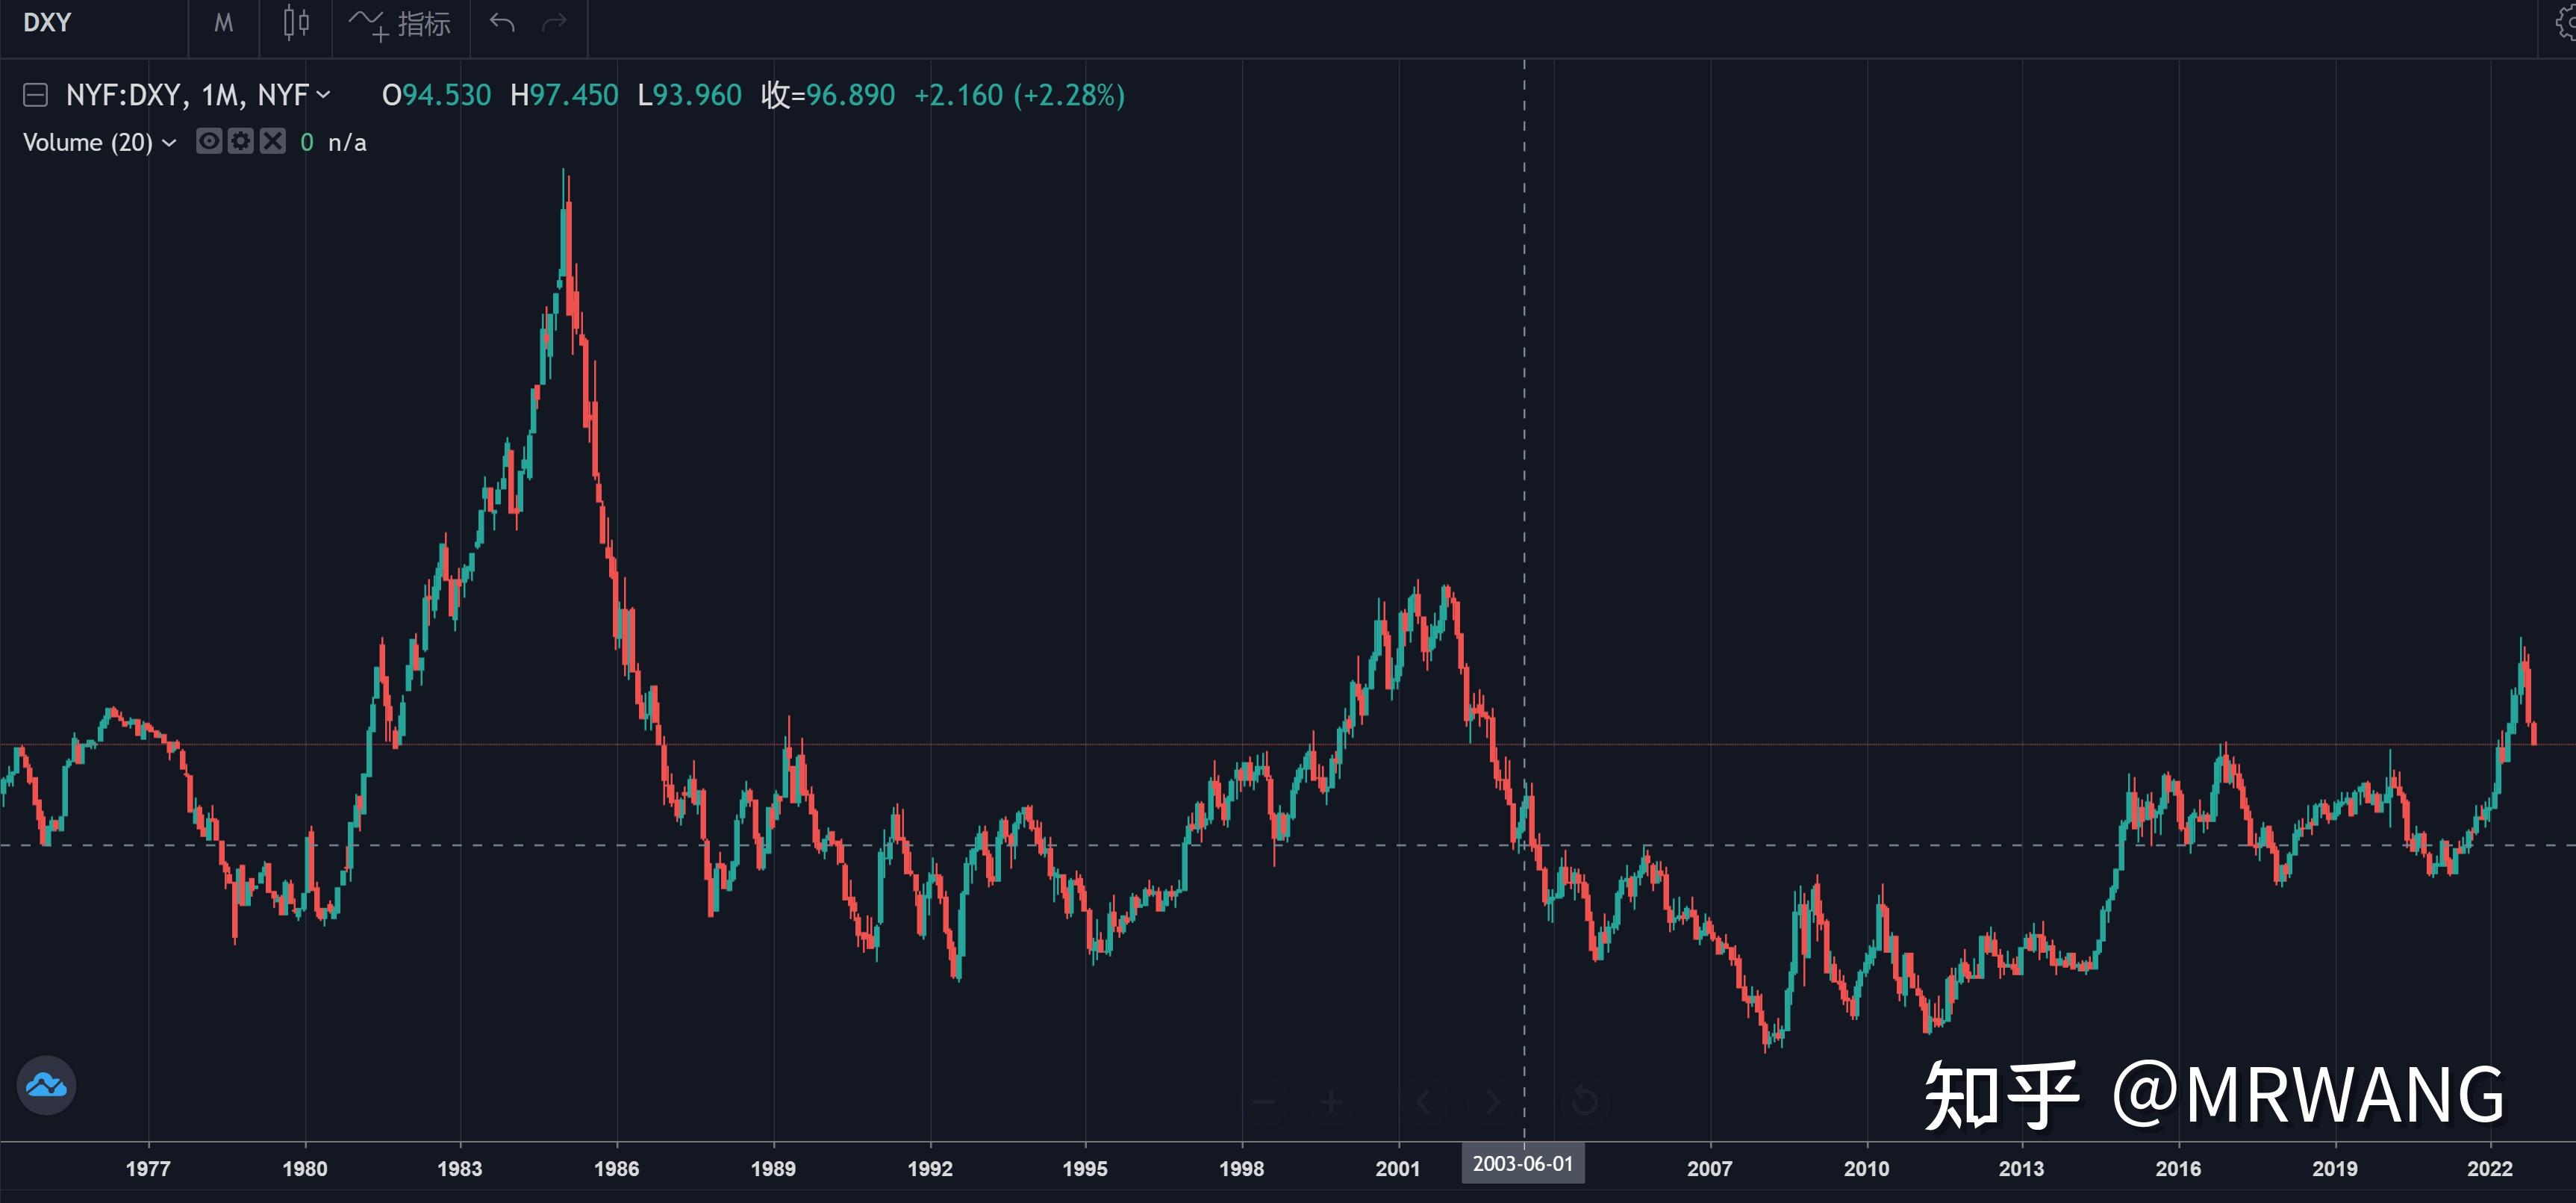Toggle Volume indicator visibility eye icon
The image size is (2576, 1203).
[208, 141]
